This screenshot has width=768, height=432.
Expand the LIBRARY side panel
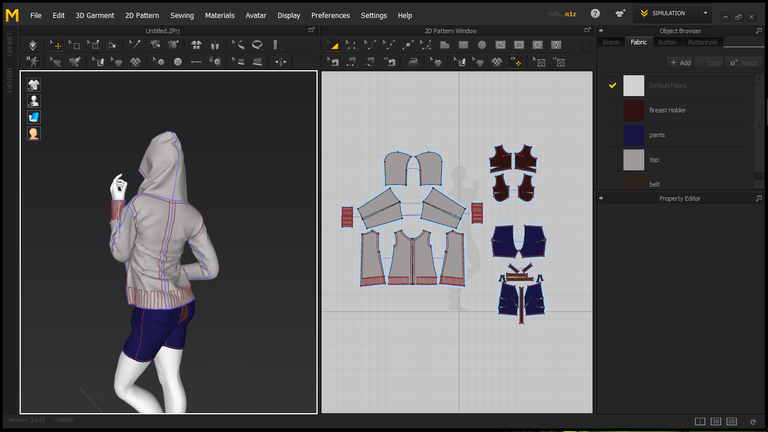(9, 45)
